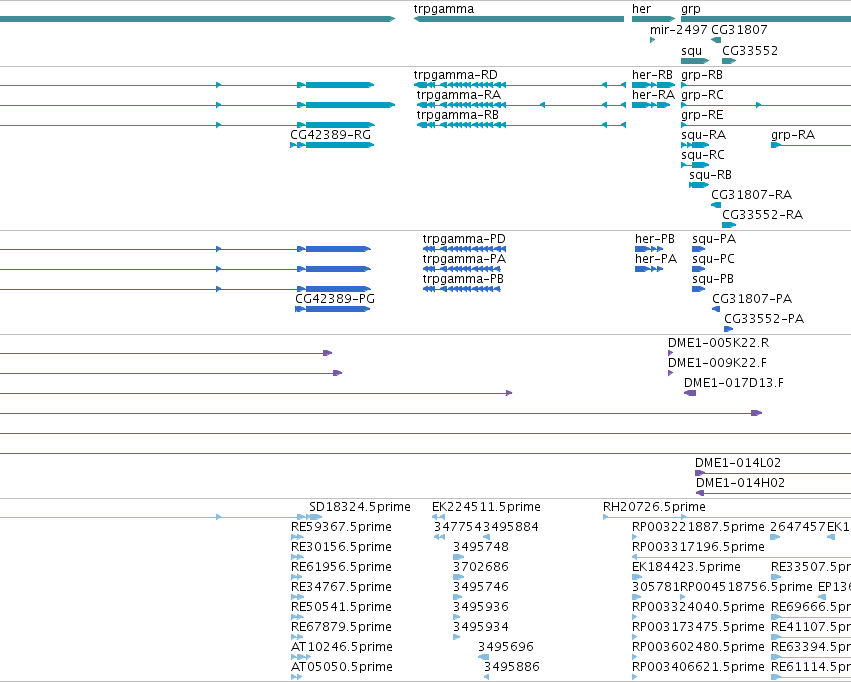Click the 3495934 EST feature
This screenshot has width=851, height=682.
(x=456, y=638)
